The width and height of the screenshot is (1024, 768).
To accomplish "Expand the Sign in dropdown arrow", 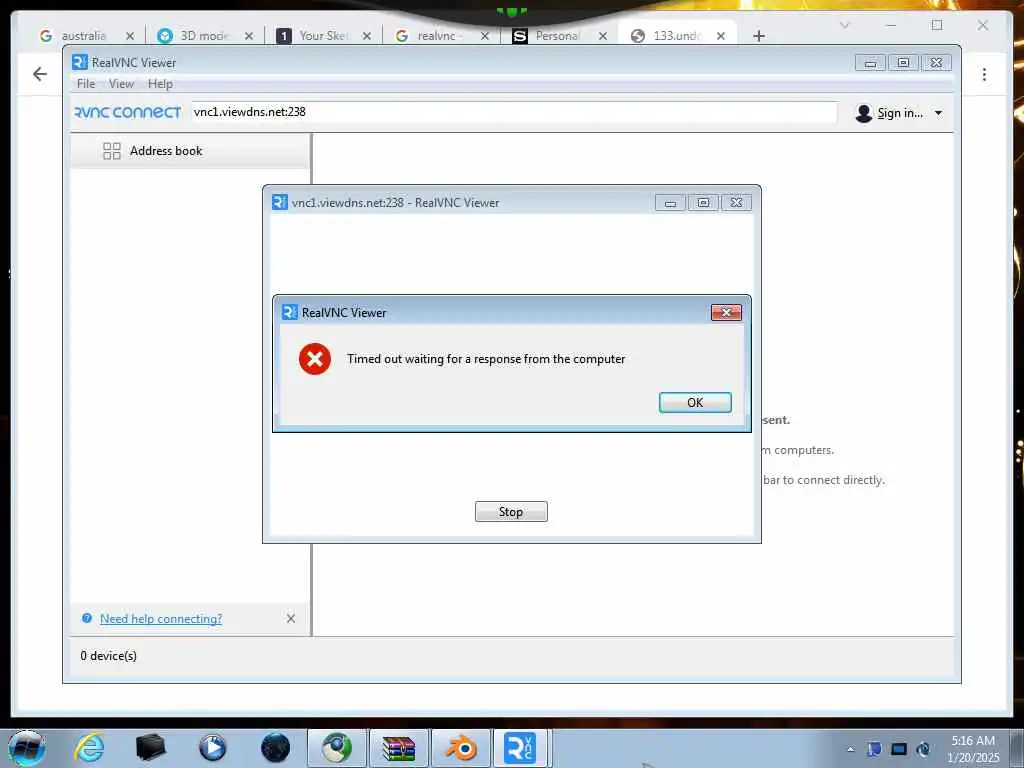I will [x=938, y=113].
